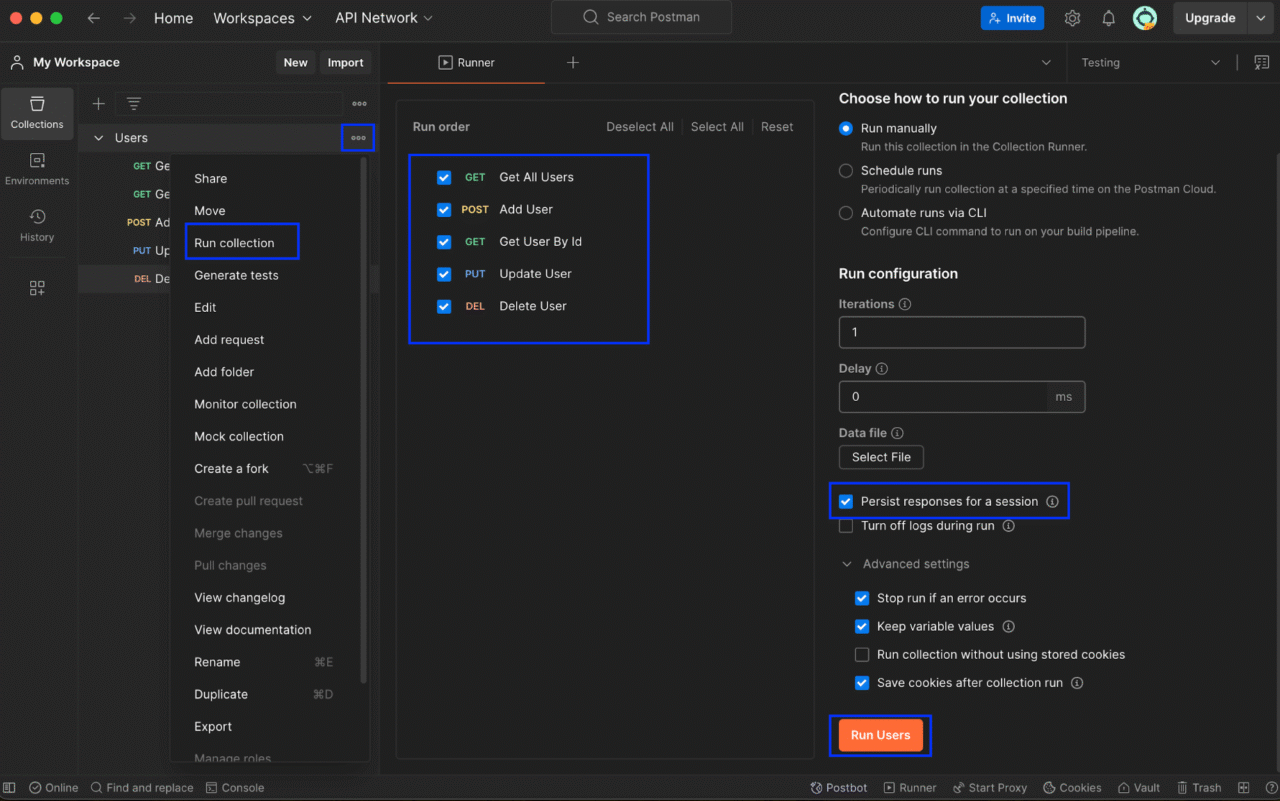The width and height of the screenshot is (1280, 801).
Task: Click the plus icon to create a collection
Action: 98,103
